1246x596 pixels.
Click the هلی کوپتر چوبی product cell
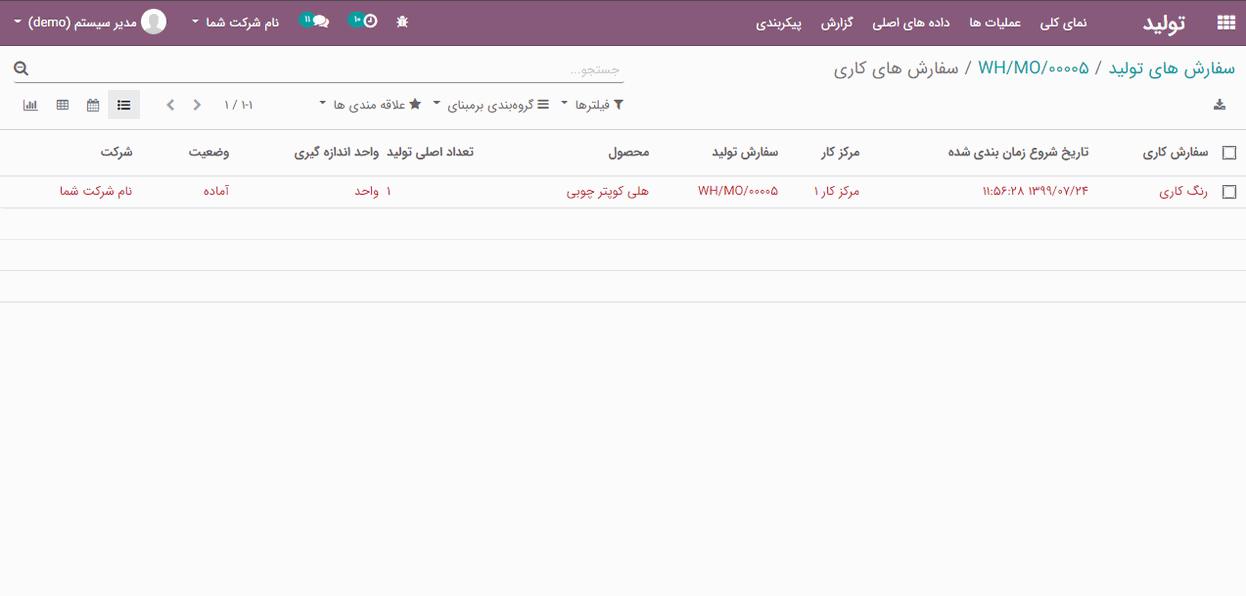[x=608, y=191]
